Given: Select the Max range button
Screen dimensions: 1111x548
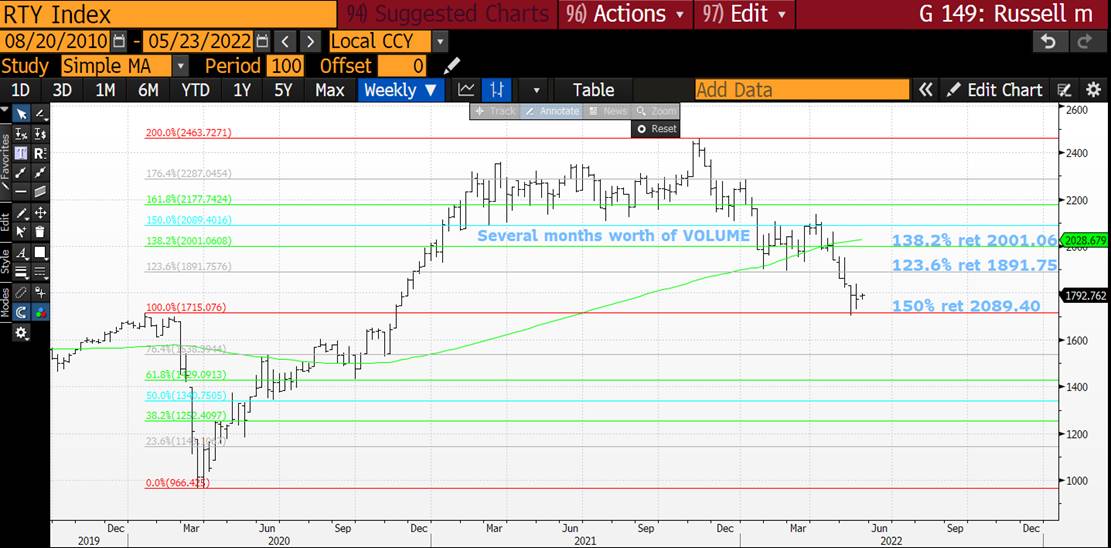Looking at the screenshot, I should point(329,90).
